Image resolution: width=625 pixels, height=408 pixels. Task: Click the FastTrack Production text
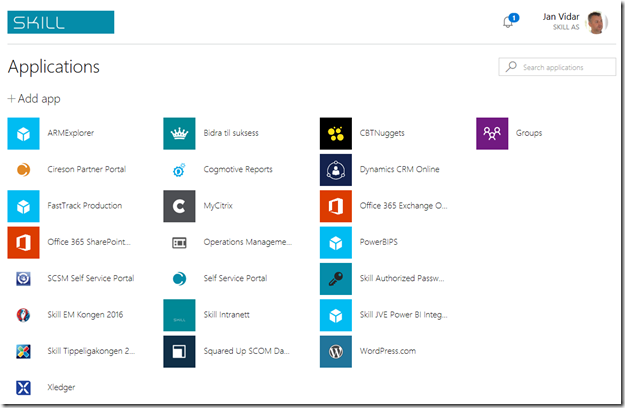click(85, 206)
